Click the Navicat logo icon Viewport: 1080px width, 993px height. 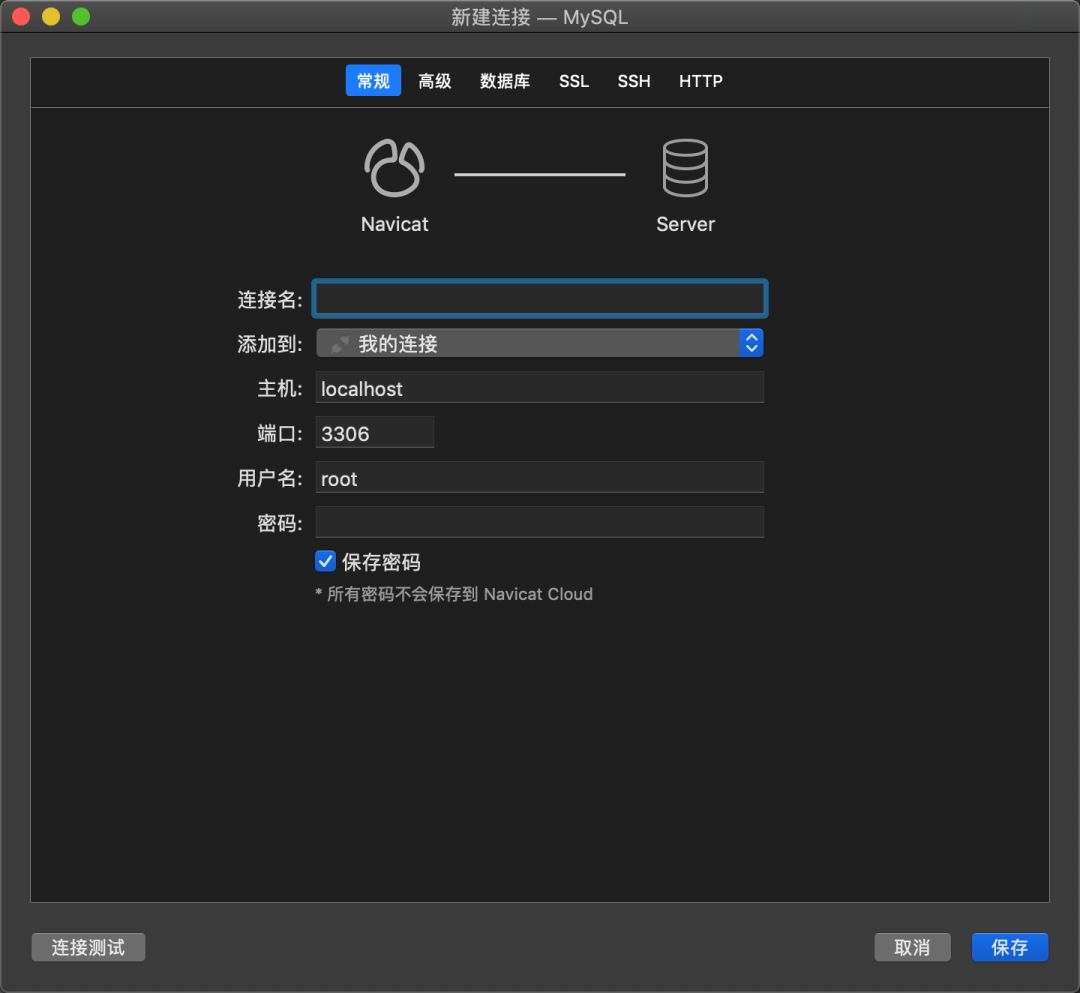click(x=394, y=168)
